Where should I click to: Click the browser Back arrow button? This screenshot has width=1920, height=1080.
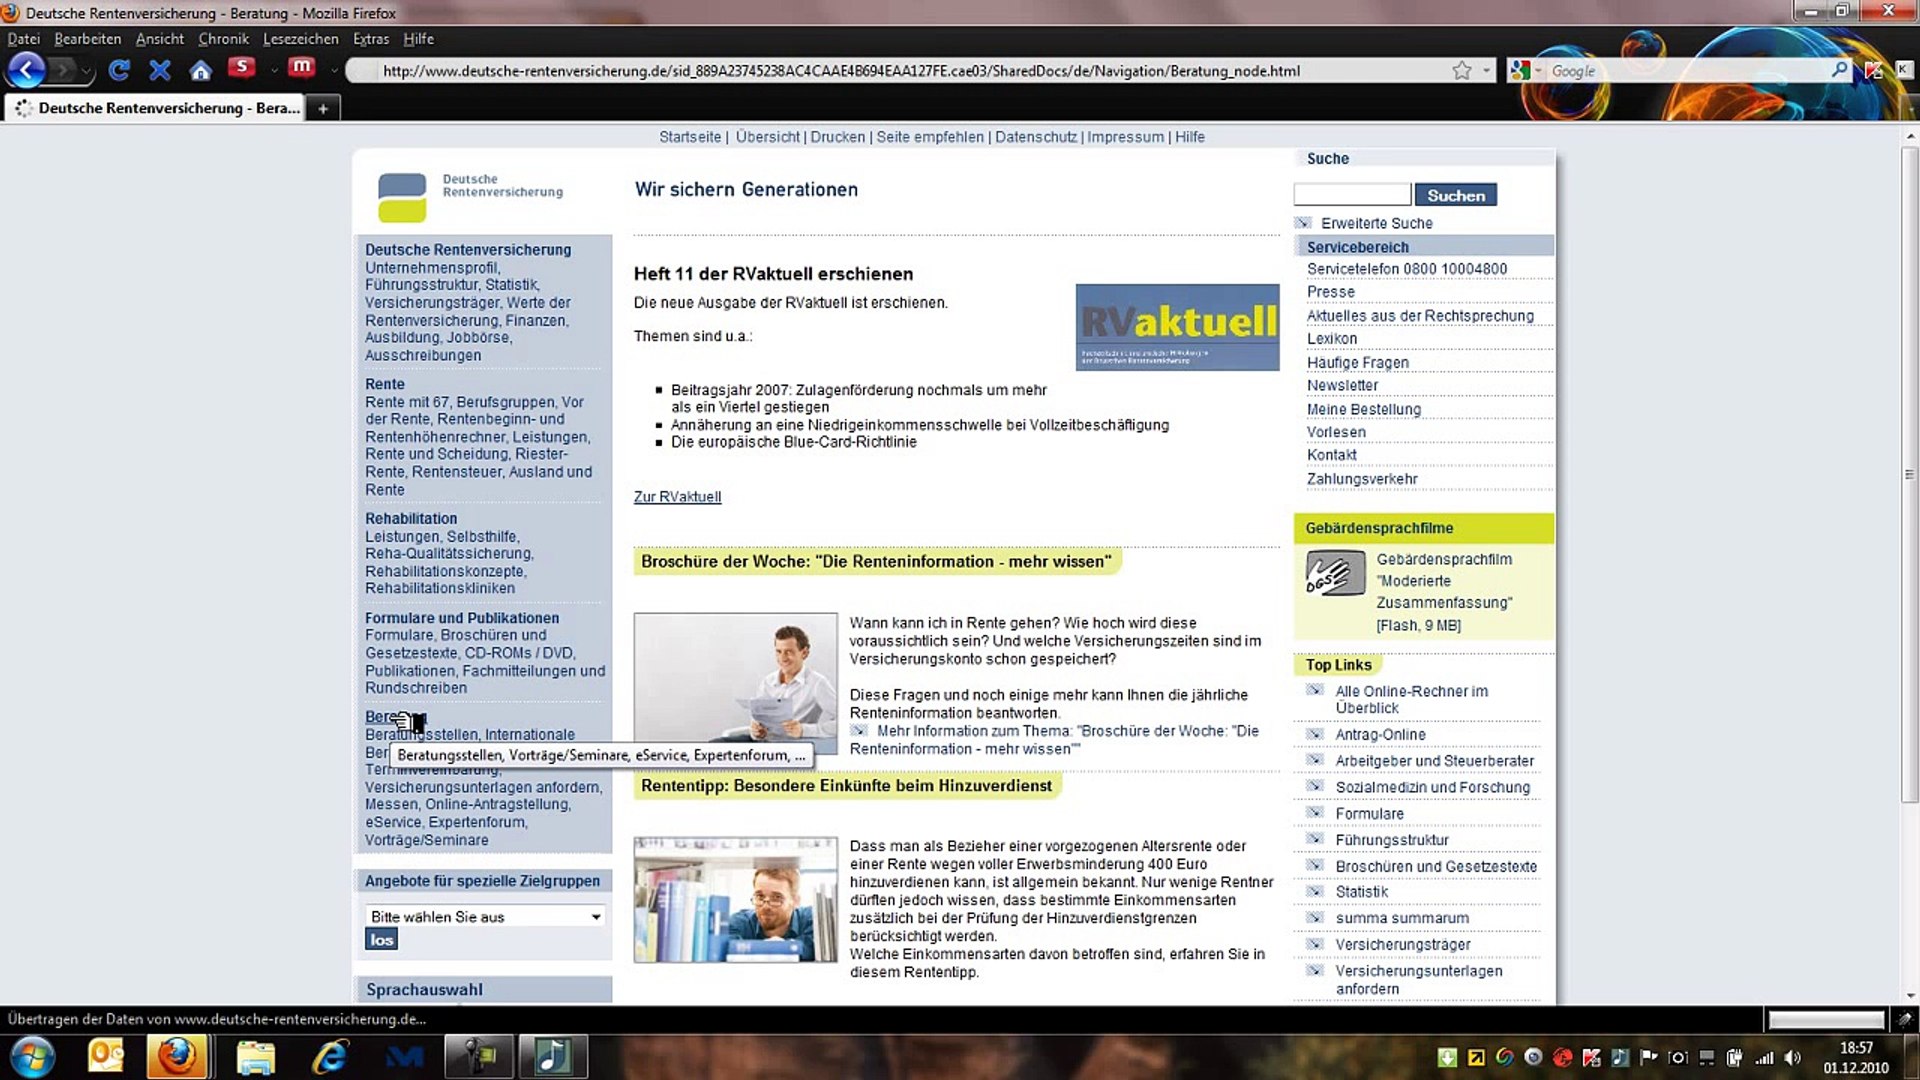[26, 70]
